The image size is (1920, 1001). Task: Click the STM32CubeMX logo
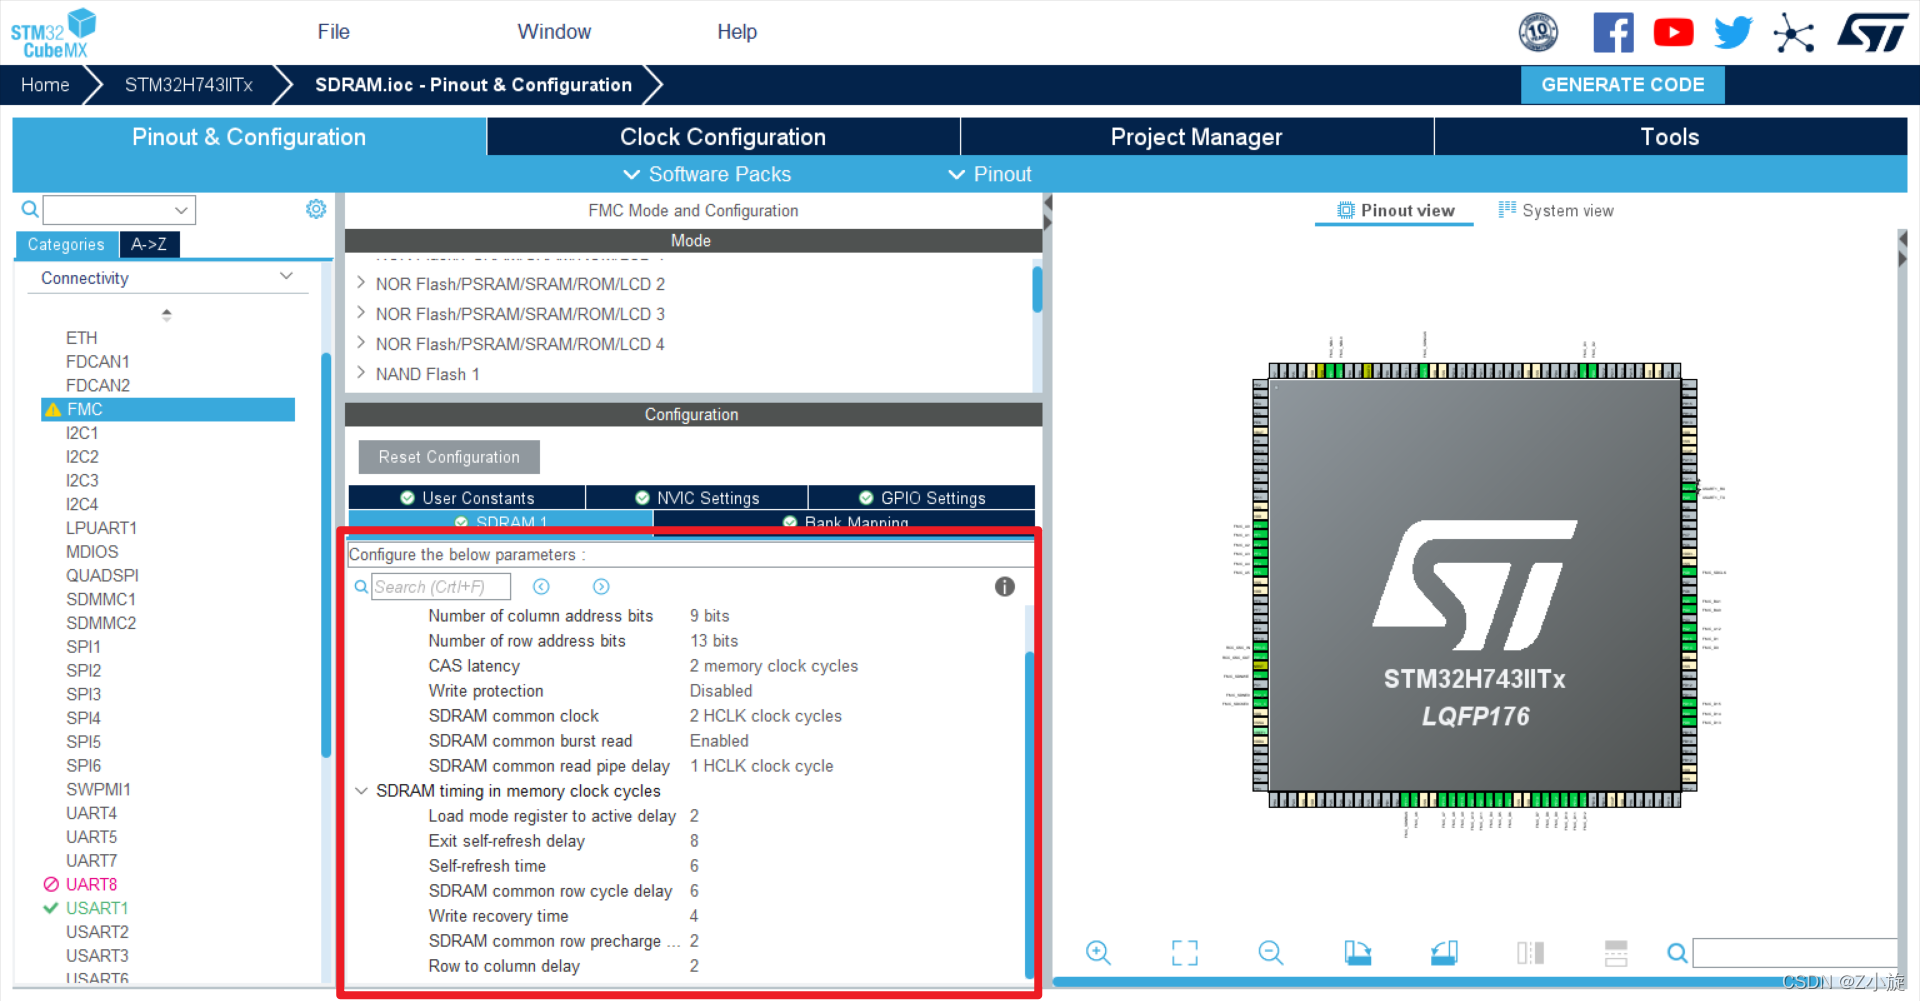53,33
